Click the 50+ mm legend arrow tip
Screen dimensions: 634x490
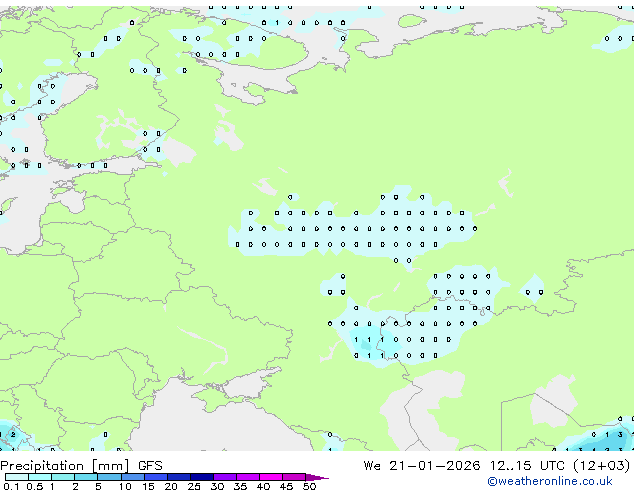(317, 477)
